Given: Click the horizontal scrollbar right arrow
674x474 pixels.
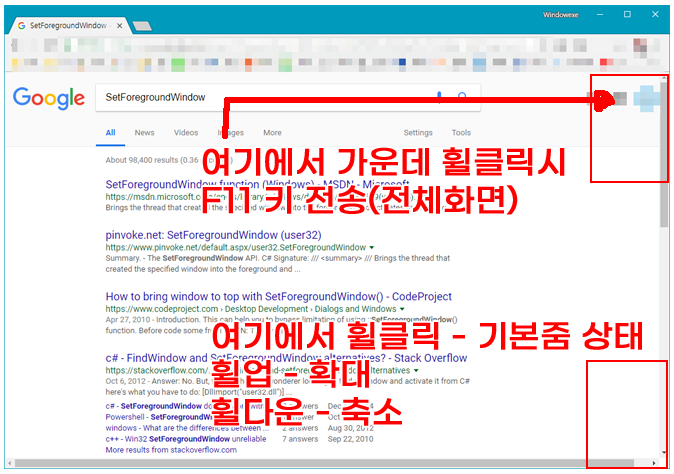Looking at the screenshot, I should [654, 463].
